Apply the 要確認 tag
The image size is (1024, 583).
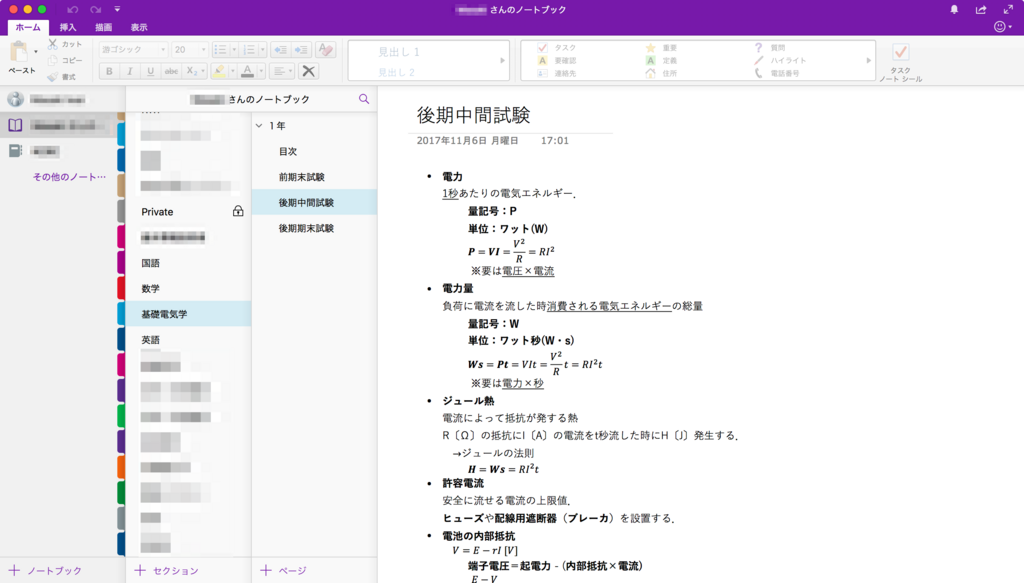[556, 60]
